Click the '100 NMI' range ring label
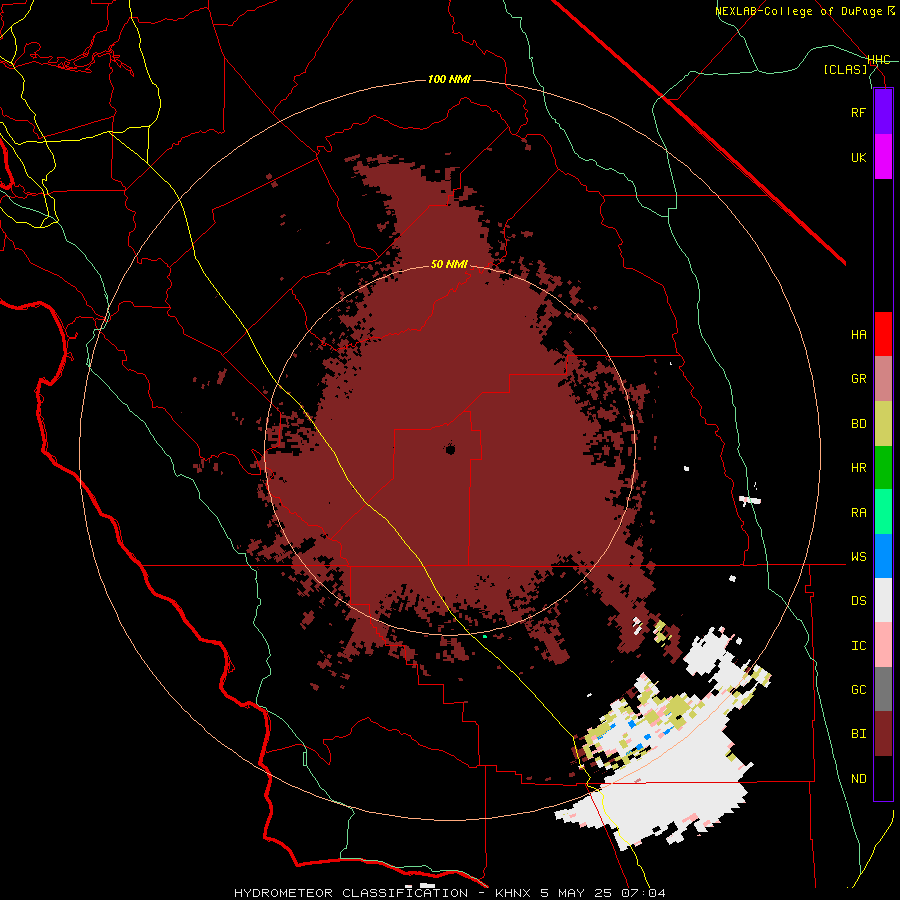Image resolution: width=900 pixels, height=900 pixels. pos(449,79)
